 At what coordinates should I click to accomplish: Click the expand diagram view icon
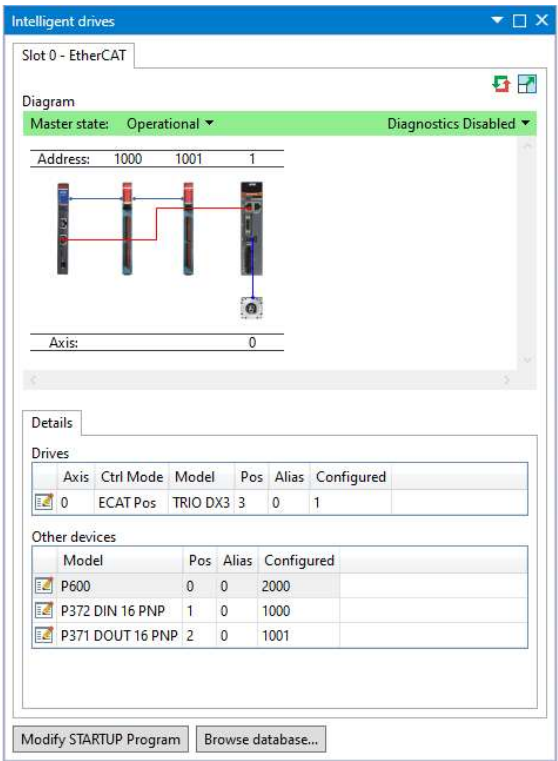coord(527,84)
